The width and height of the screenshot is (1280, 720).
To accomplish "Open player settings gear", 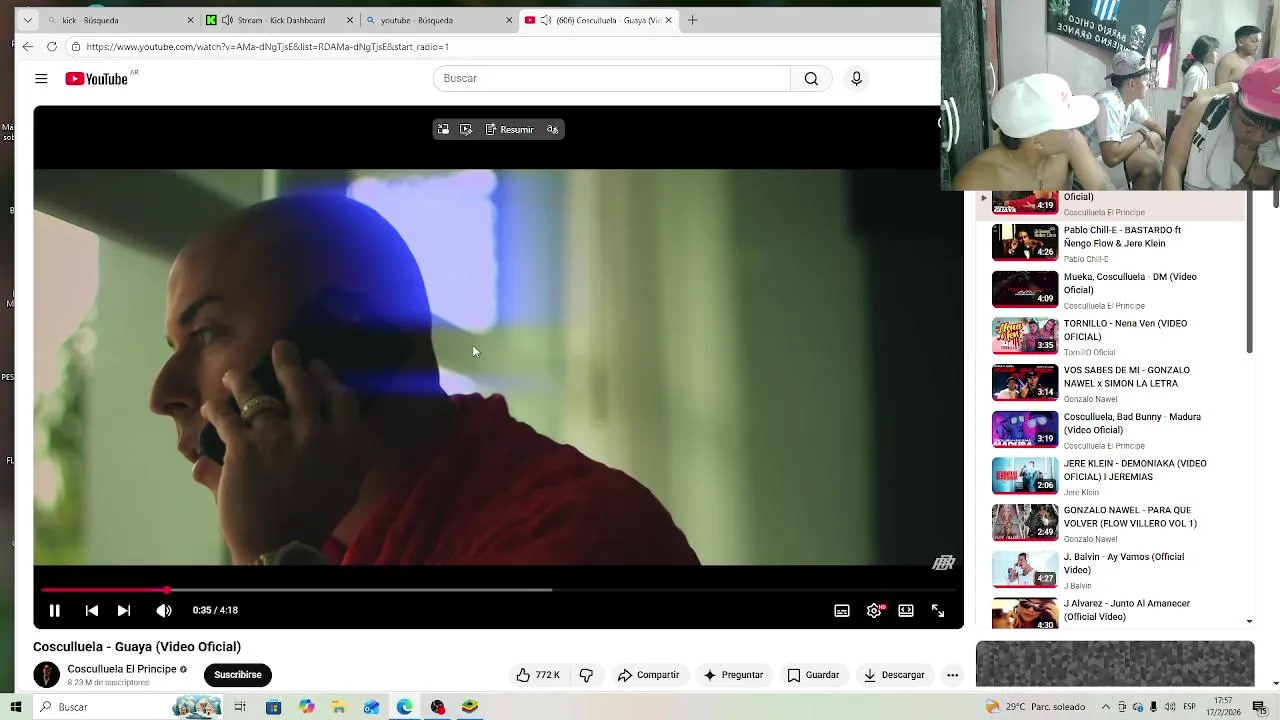I will point(874,610).
